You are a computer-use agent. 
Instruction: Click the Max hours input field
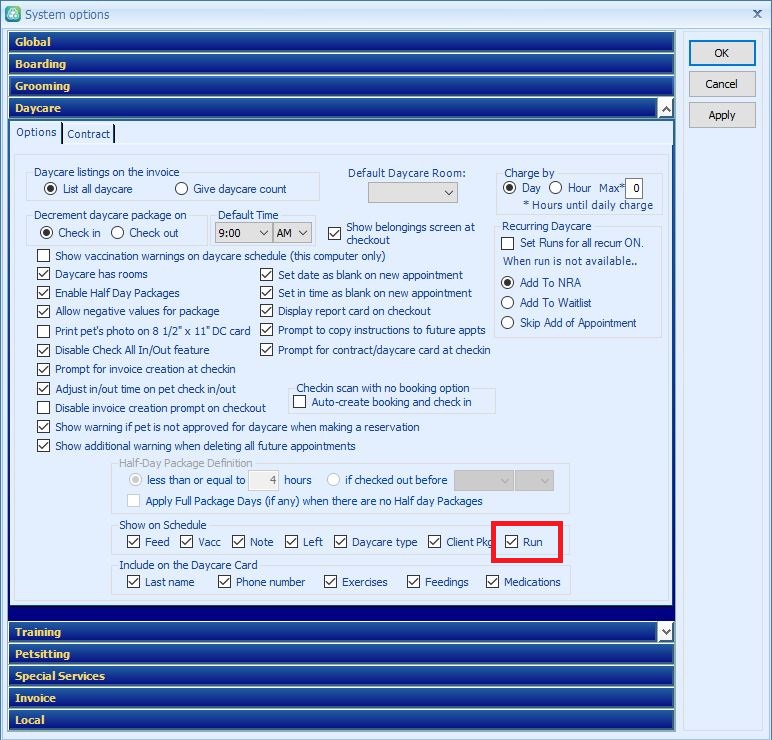coord(634,188)
